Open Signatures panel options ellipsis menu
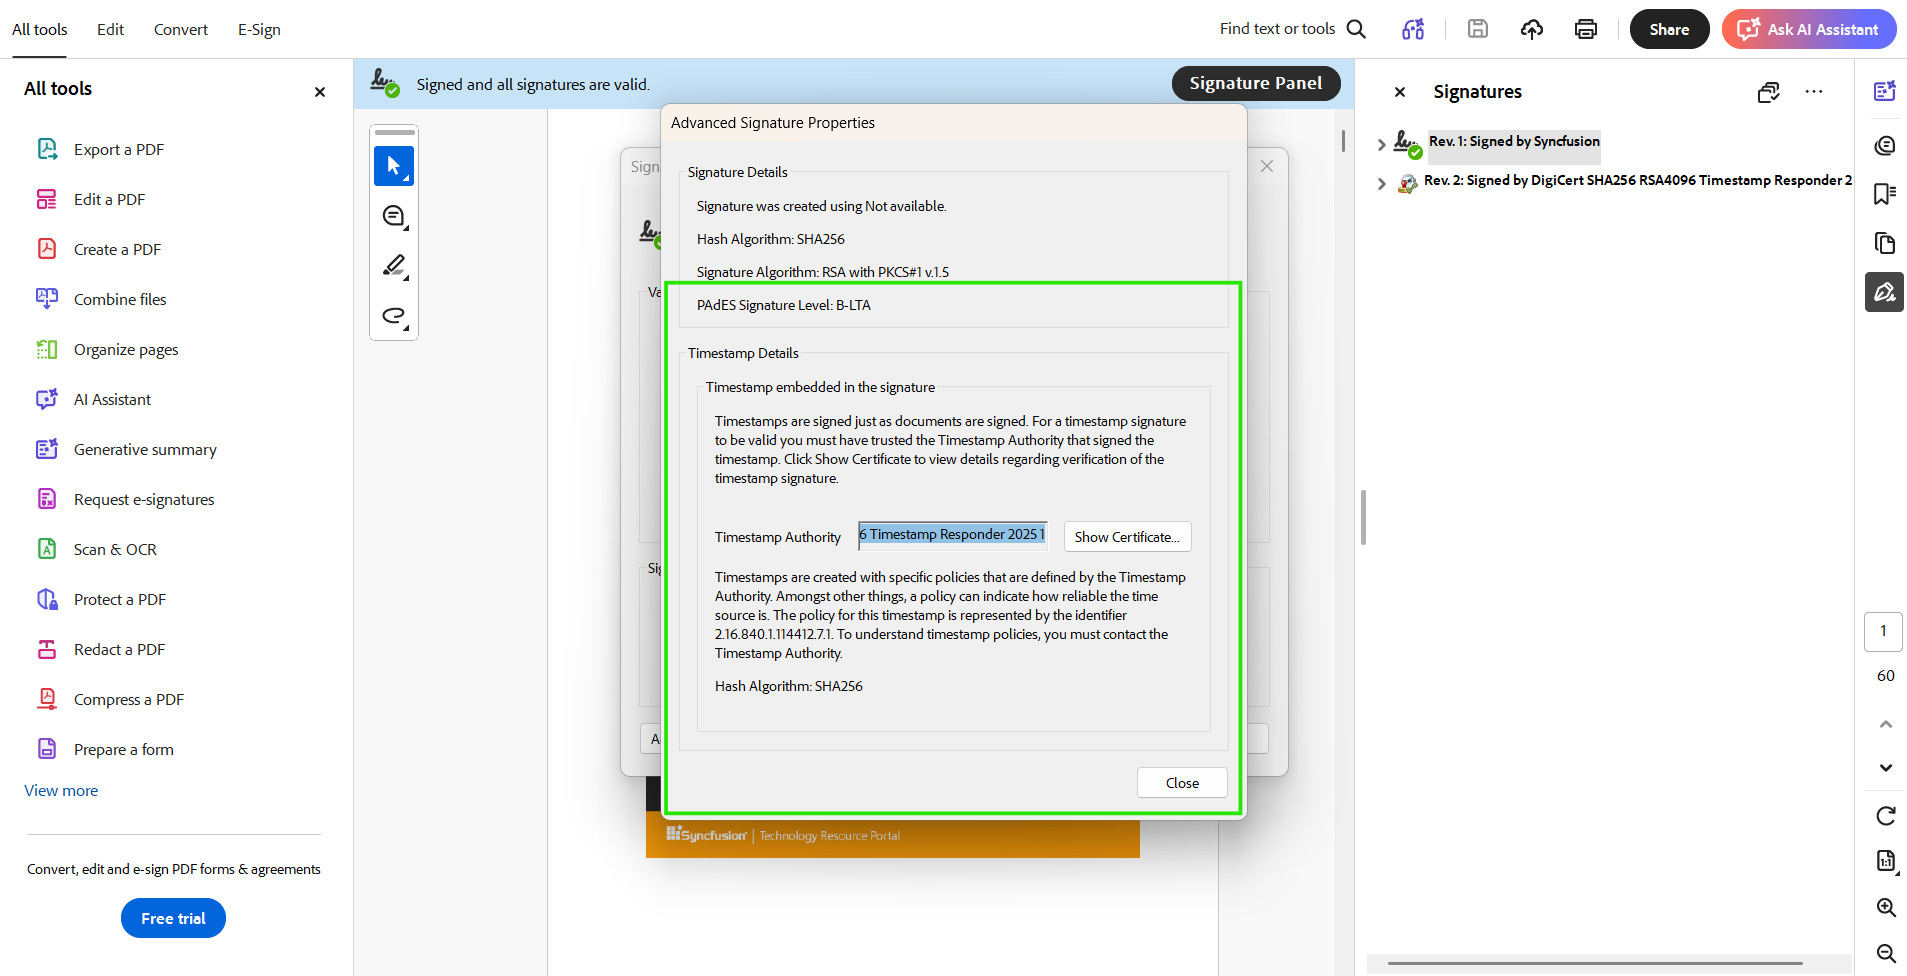 [x=1814, y=92]
